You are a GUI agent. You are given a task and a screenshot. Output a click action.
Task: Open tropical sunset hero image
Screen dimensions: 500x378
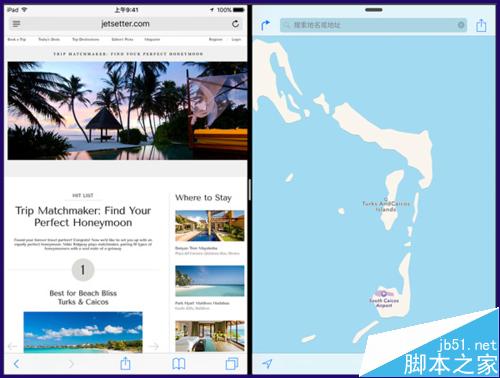(127, 111)
